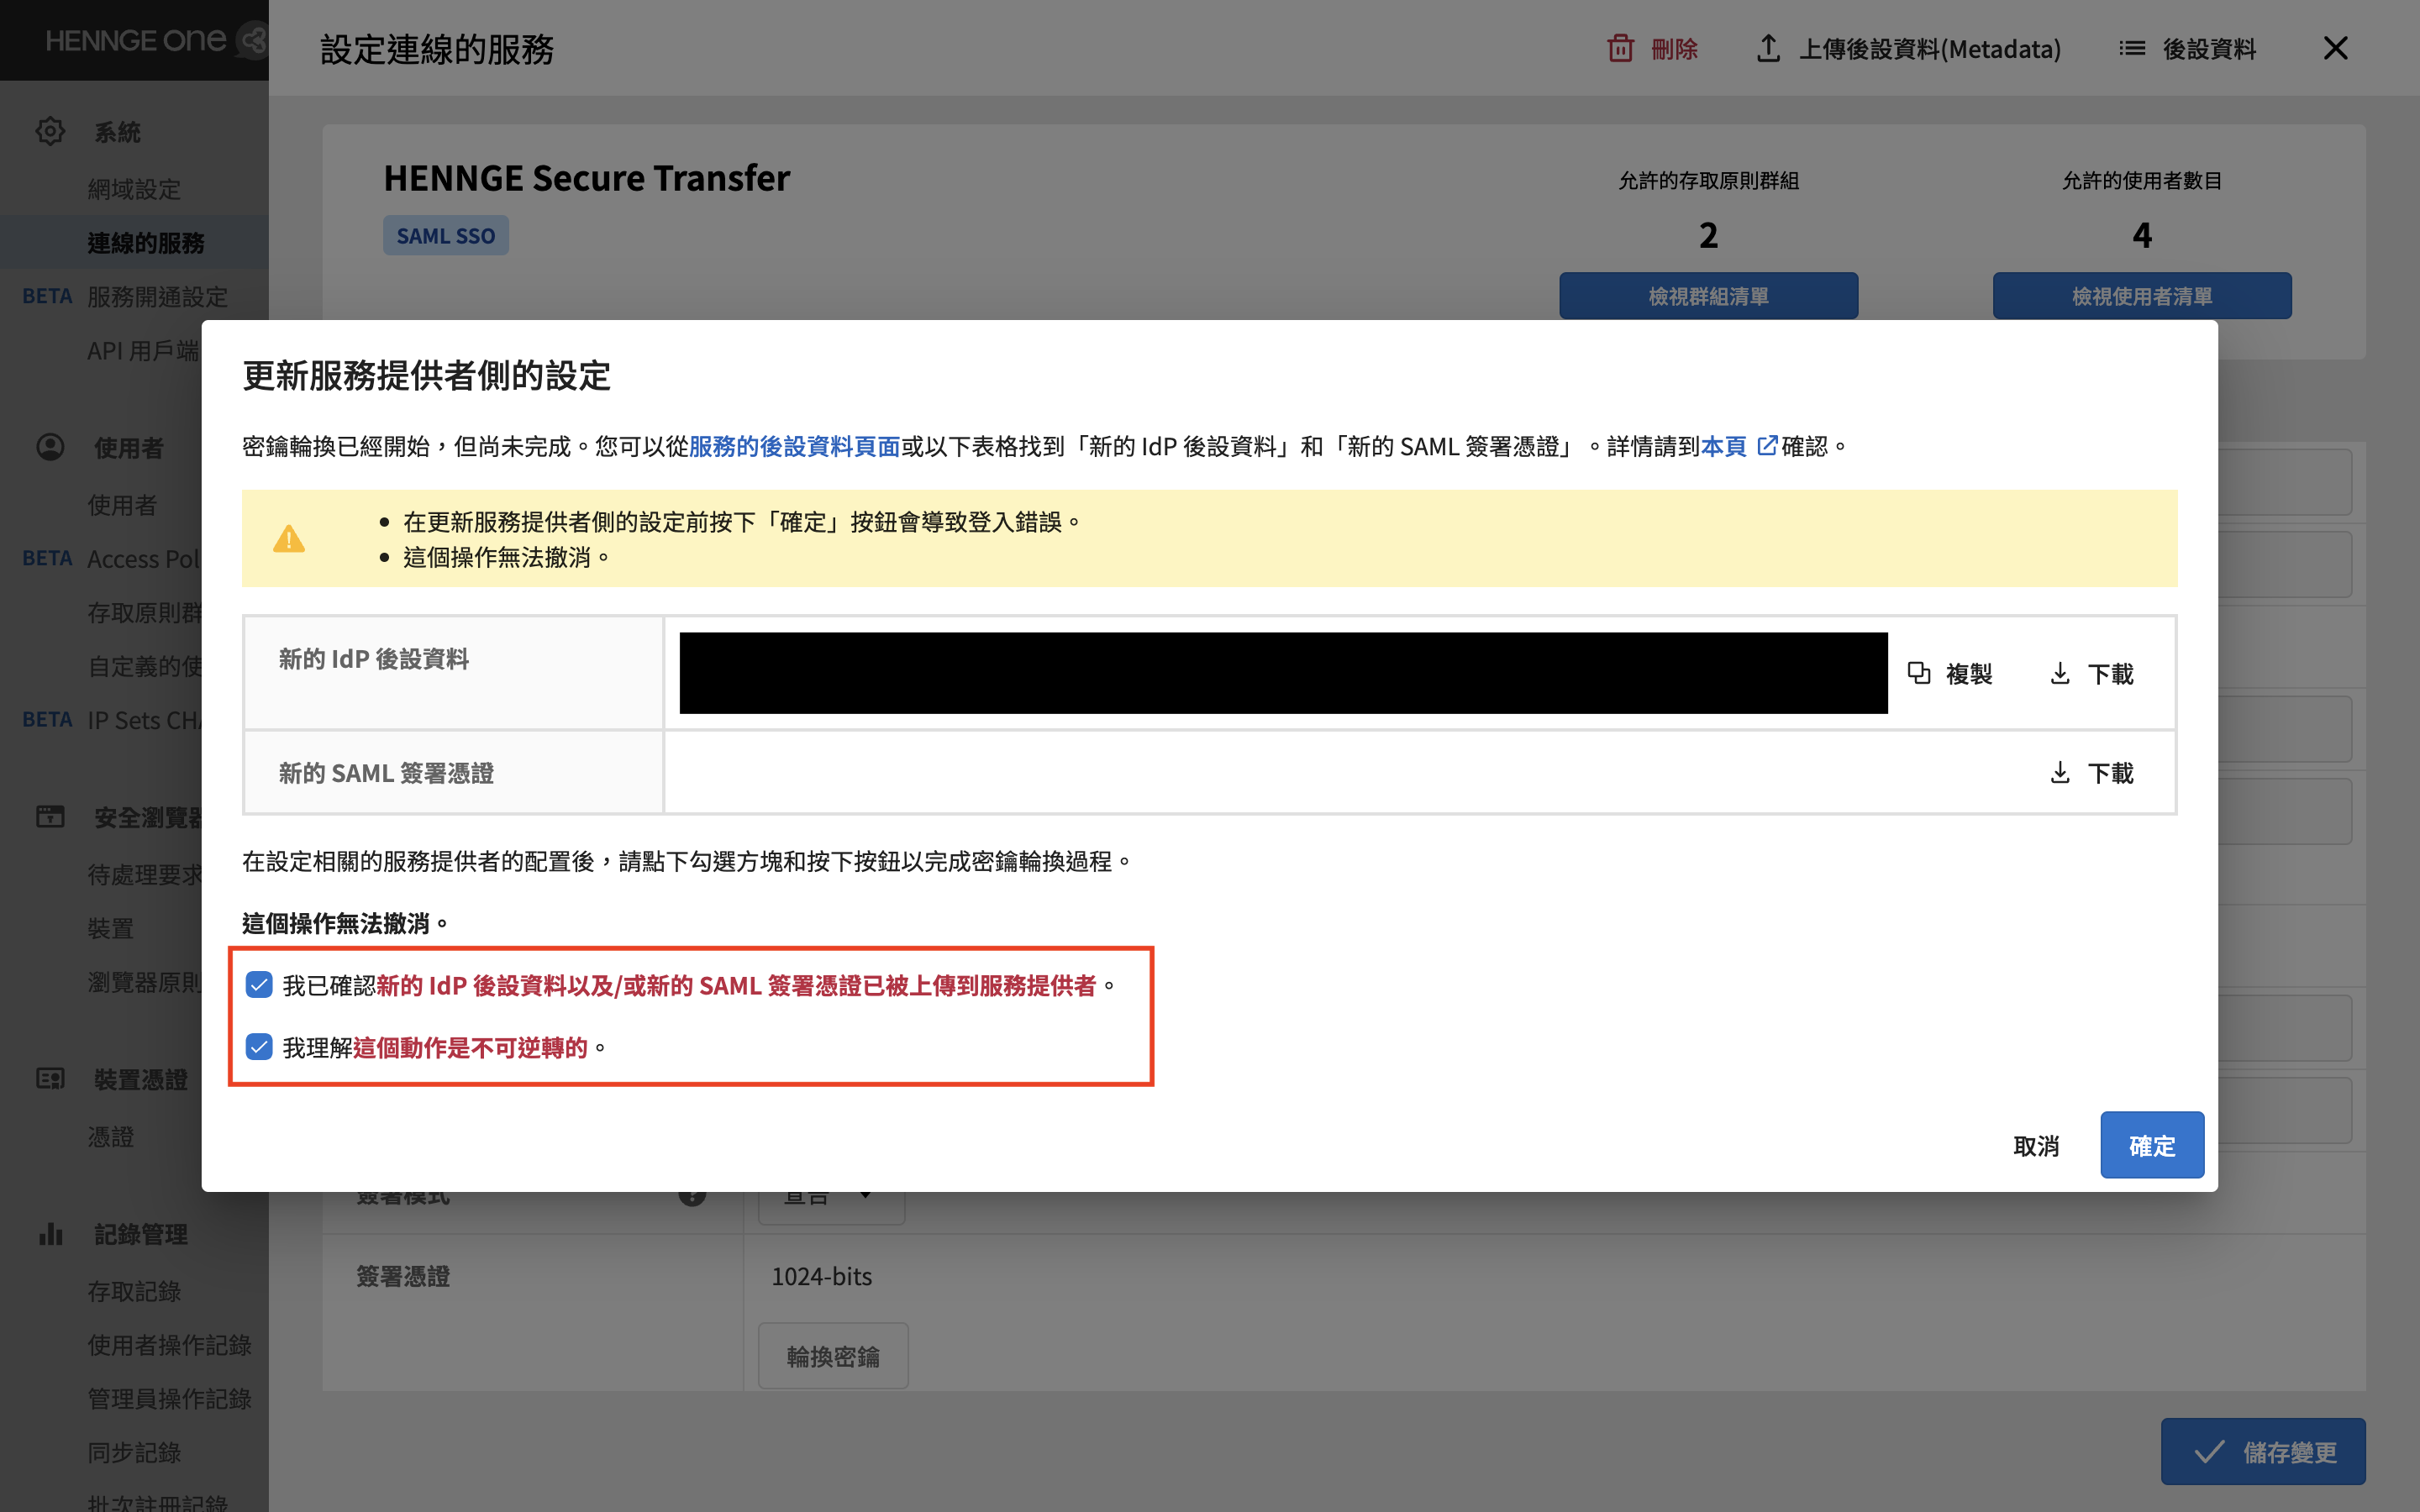Click the 記錄管理 section heading
Image resolution: width=2420 pixels, height=1512 pixels.
[x=141, y=1234]
